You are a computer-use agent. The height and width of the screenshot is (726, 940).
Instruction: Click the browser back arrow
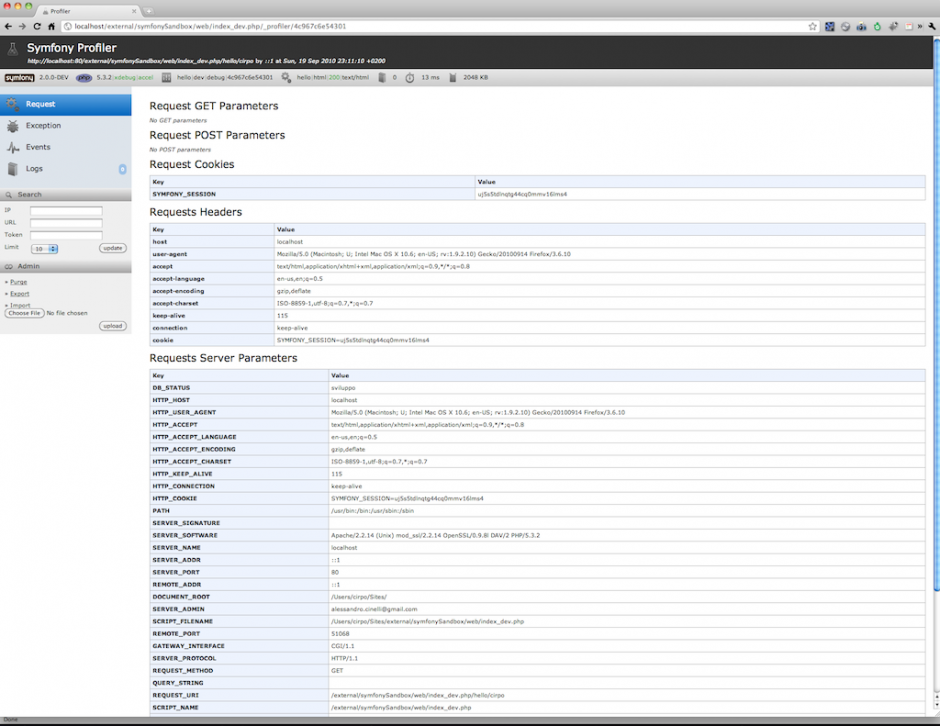click(8, 26)
